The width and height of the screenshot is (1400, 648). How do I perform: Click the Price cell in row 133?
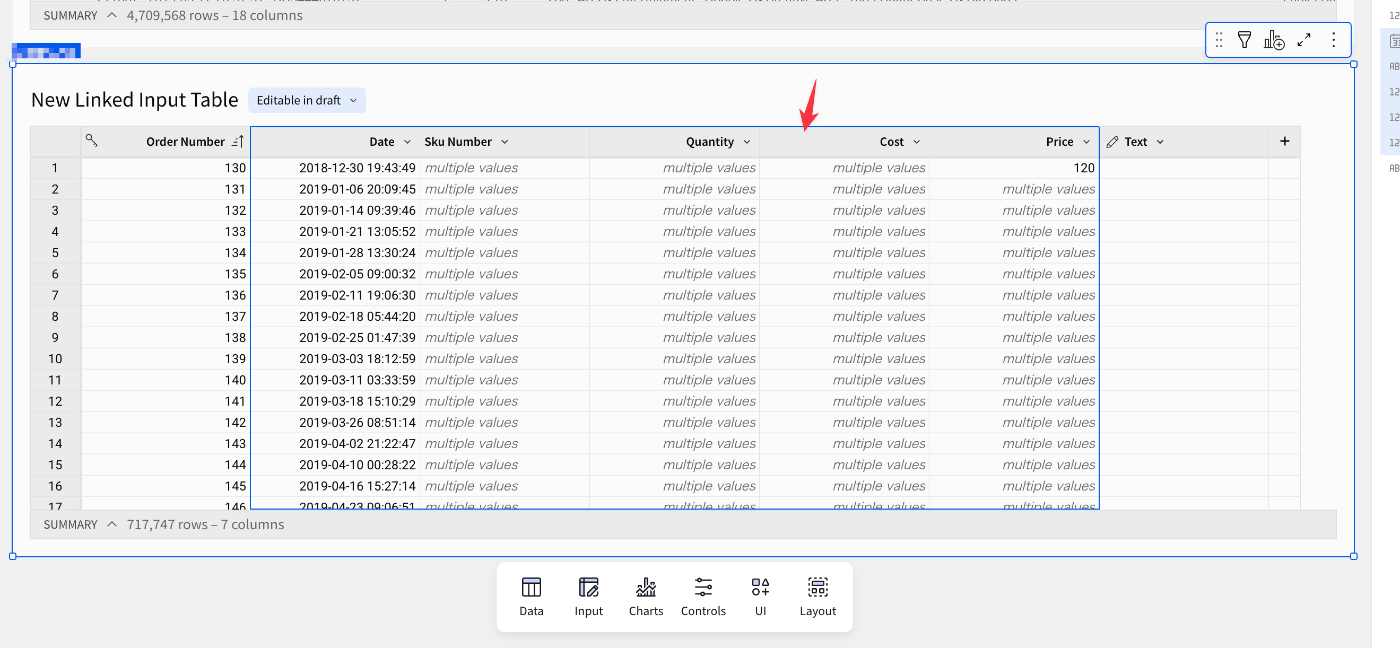coord(1014,232)
